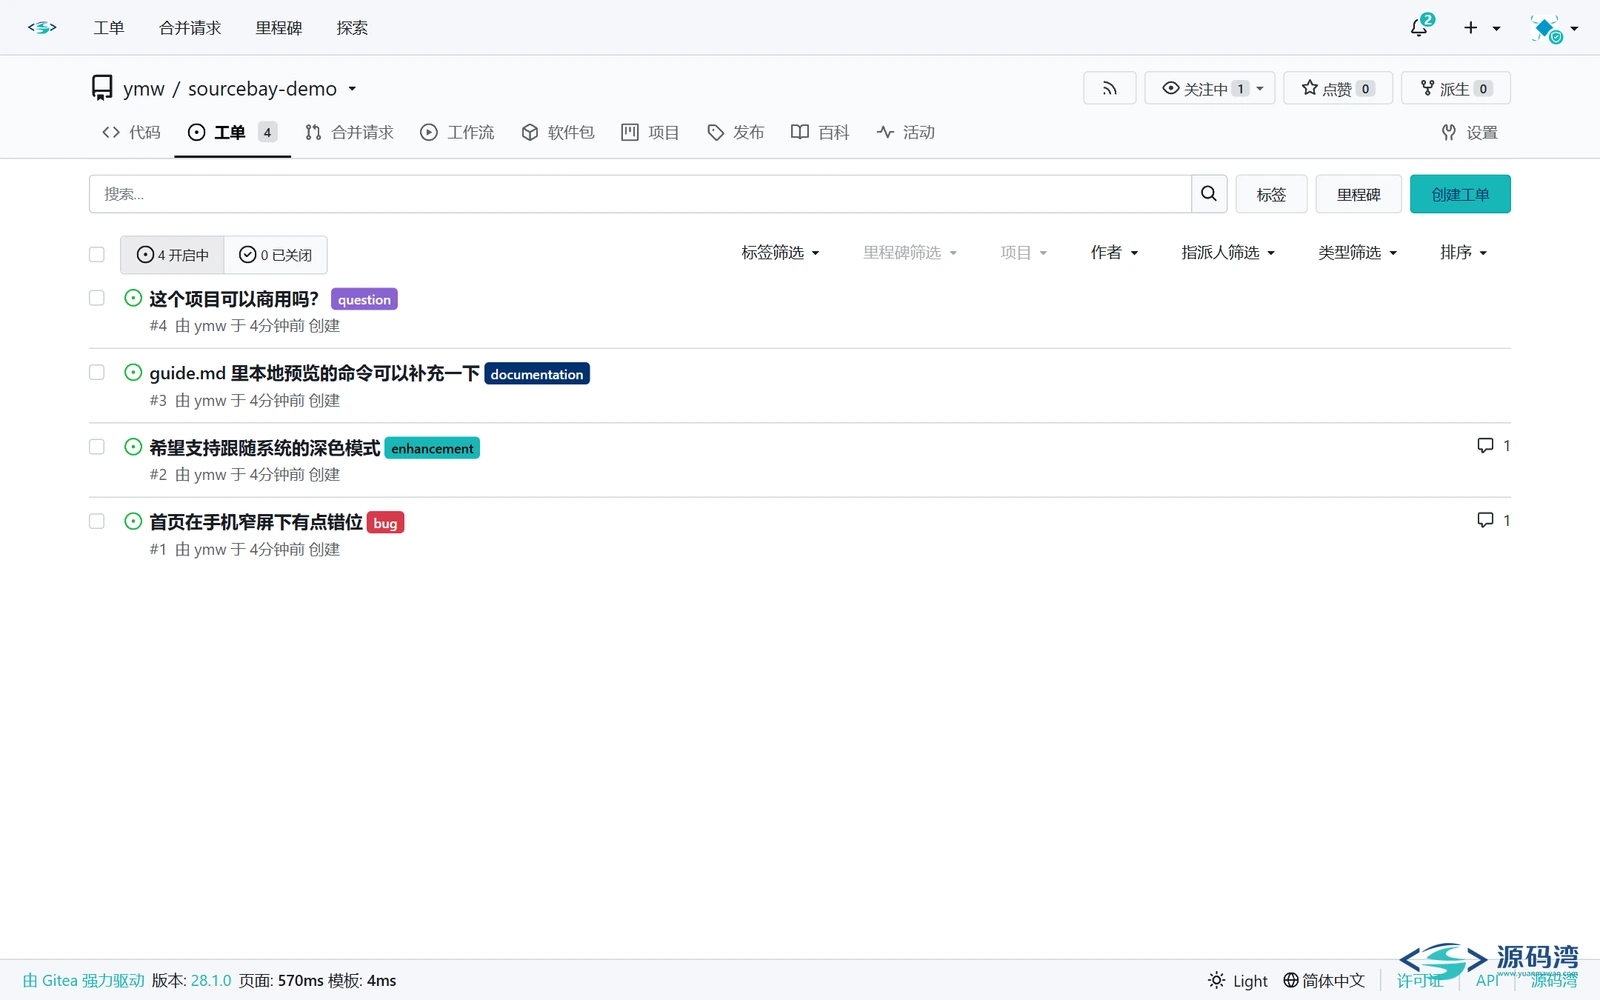Open the 简体中文 language selector
Image resolution: width=1600 pixels, height=1000 pixels.
coord(1324,980)
